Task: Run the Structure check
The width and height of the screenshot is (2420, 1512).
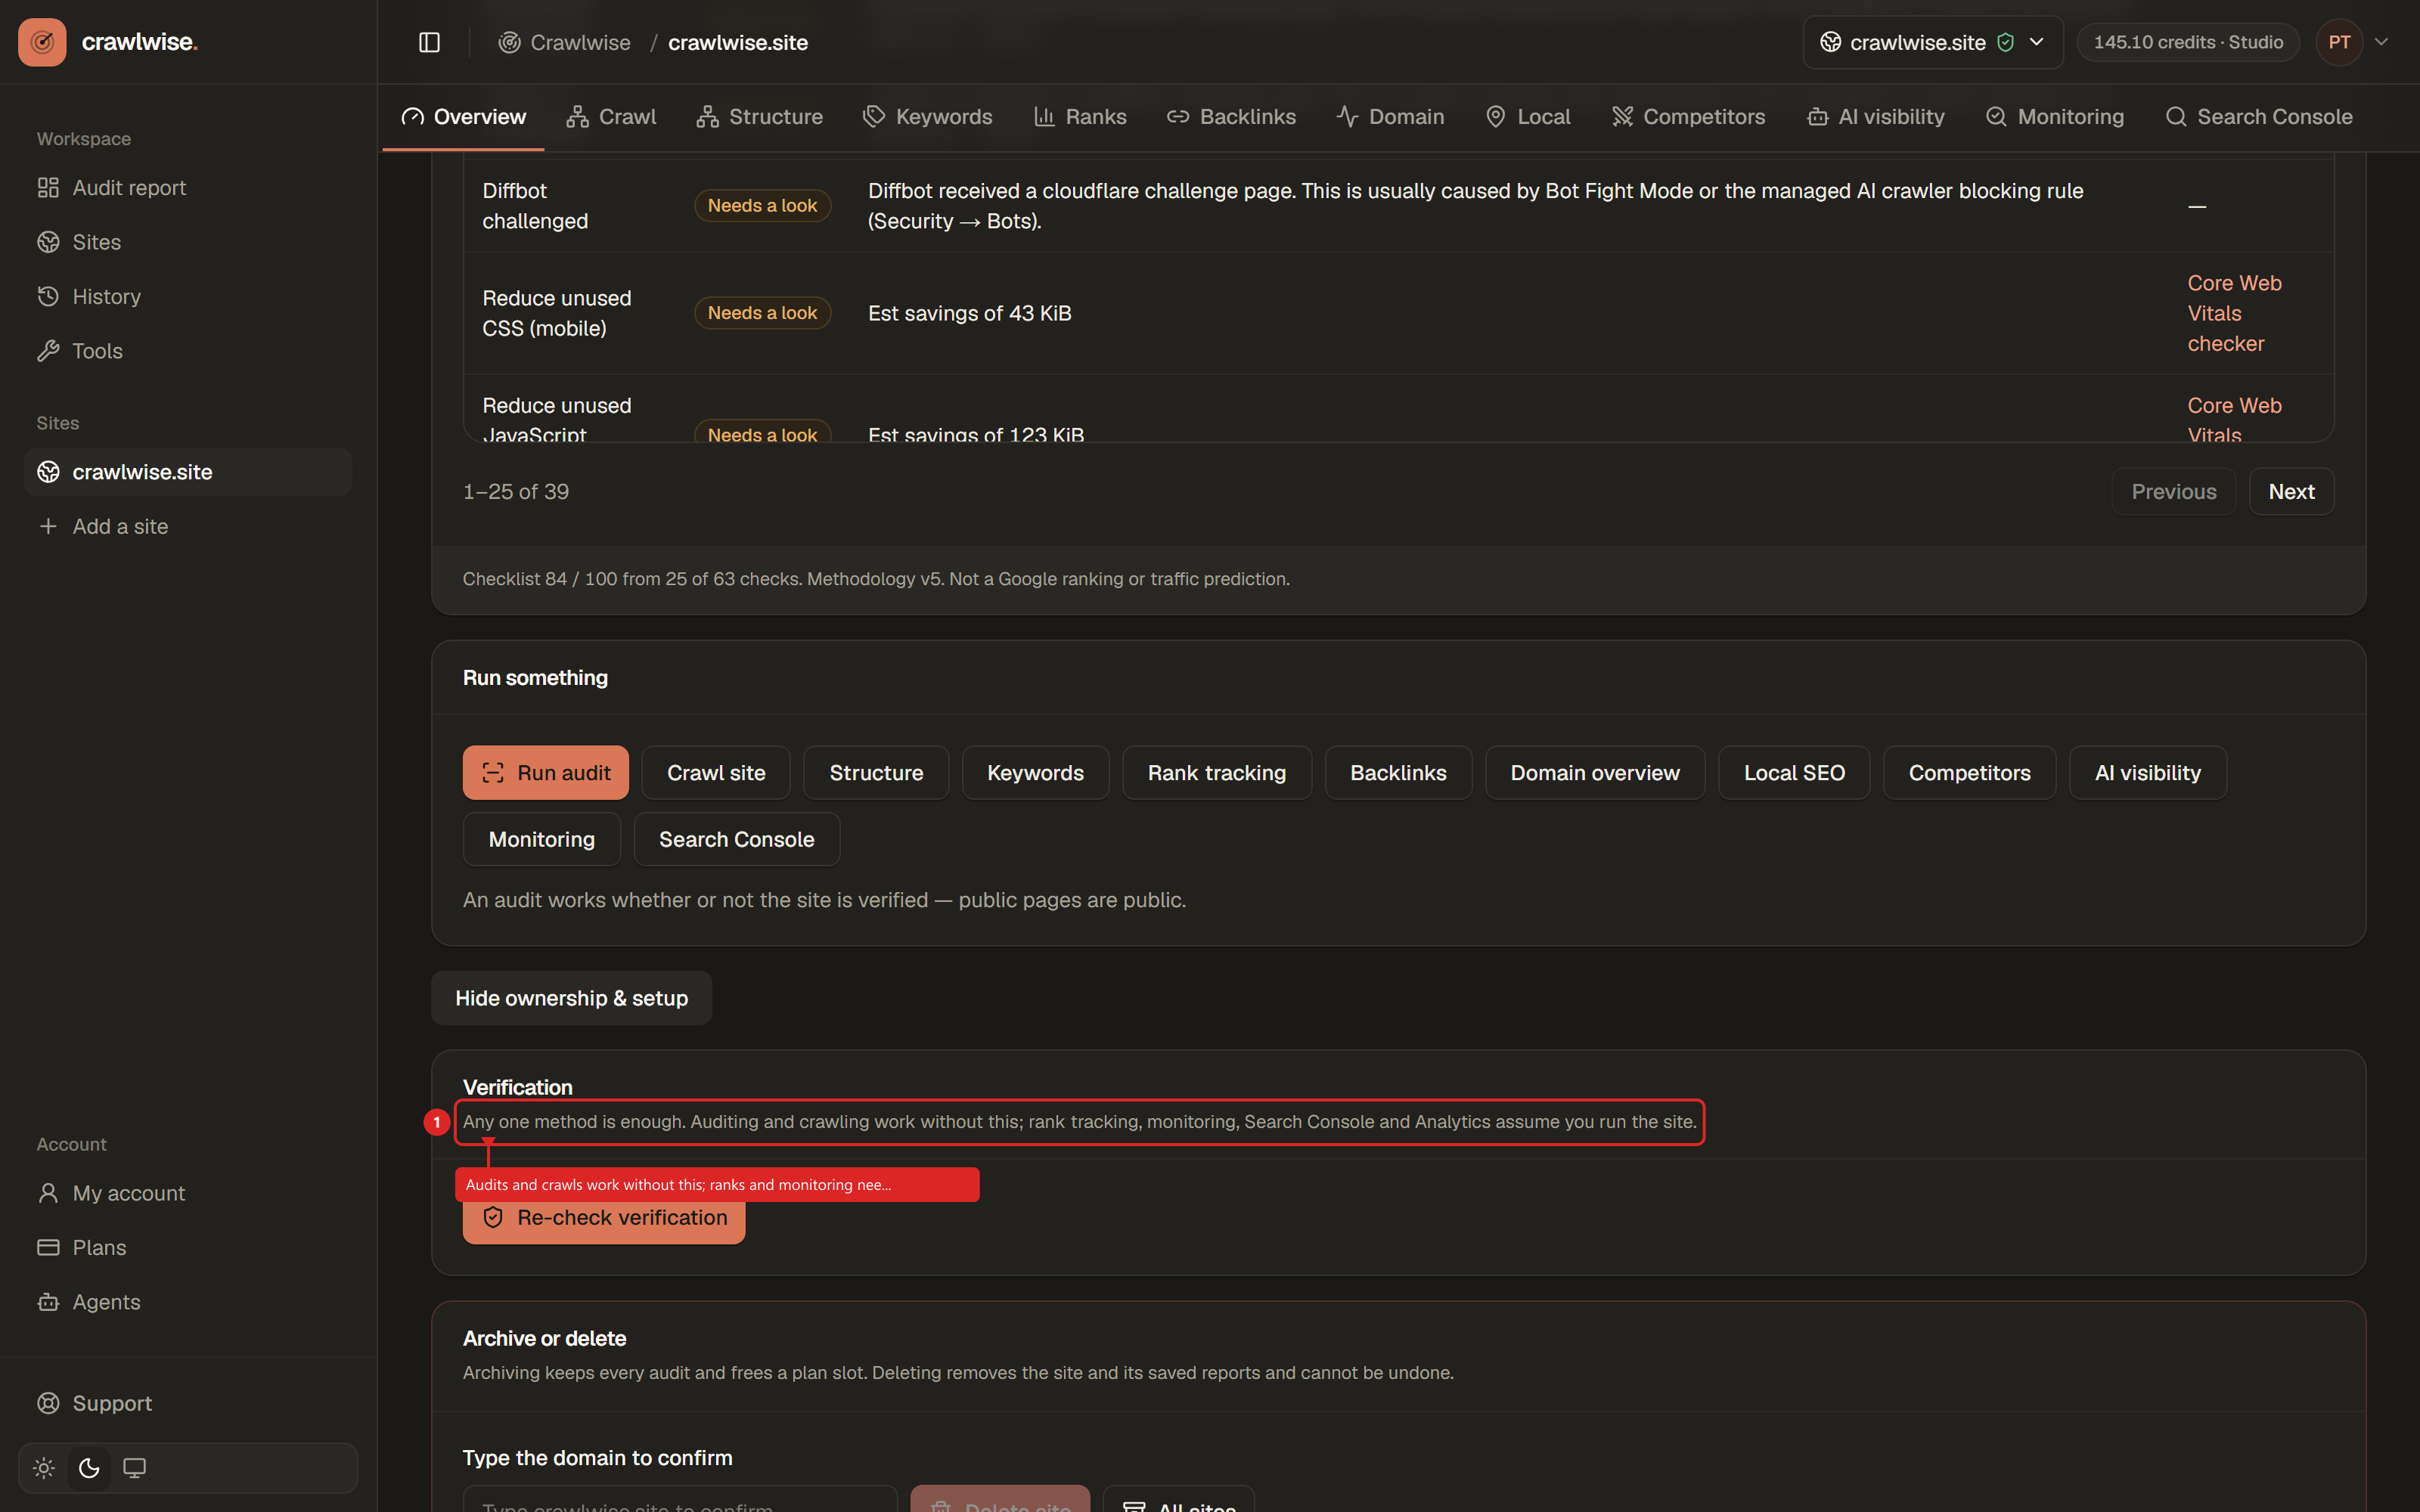Action: 876,773
